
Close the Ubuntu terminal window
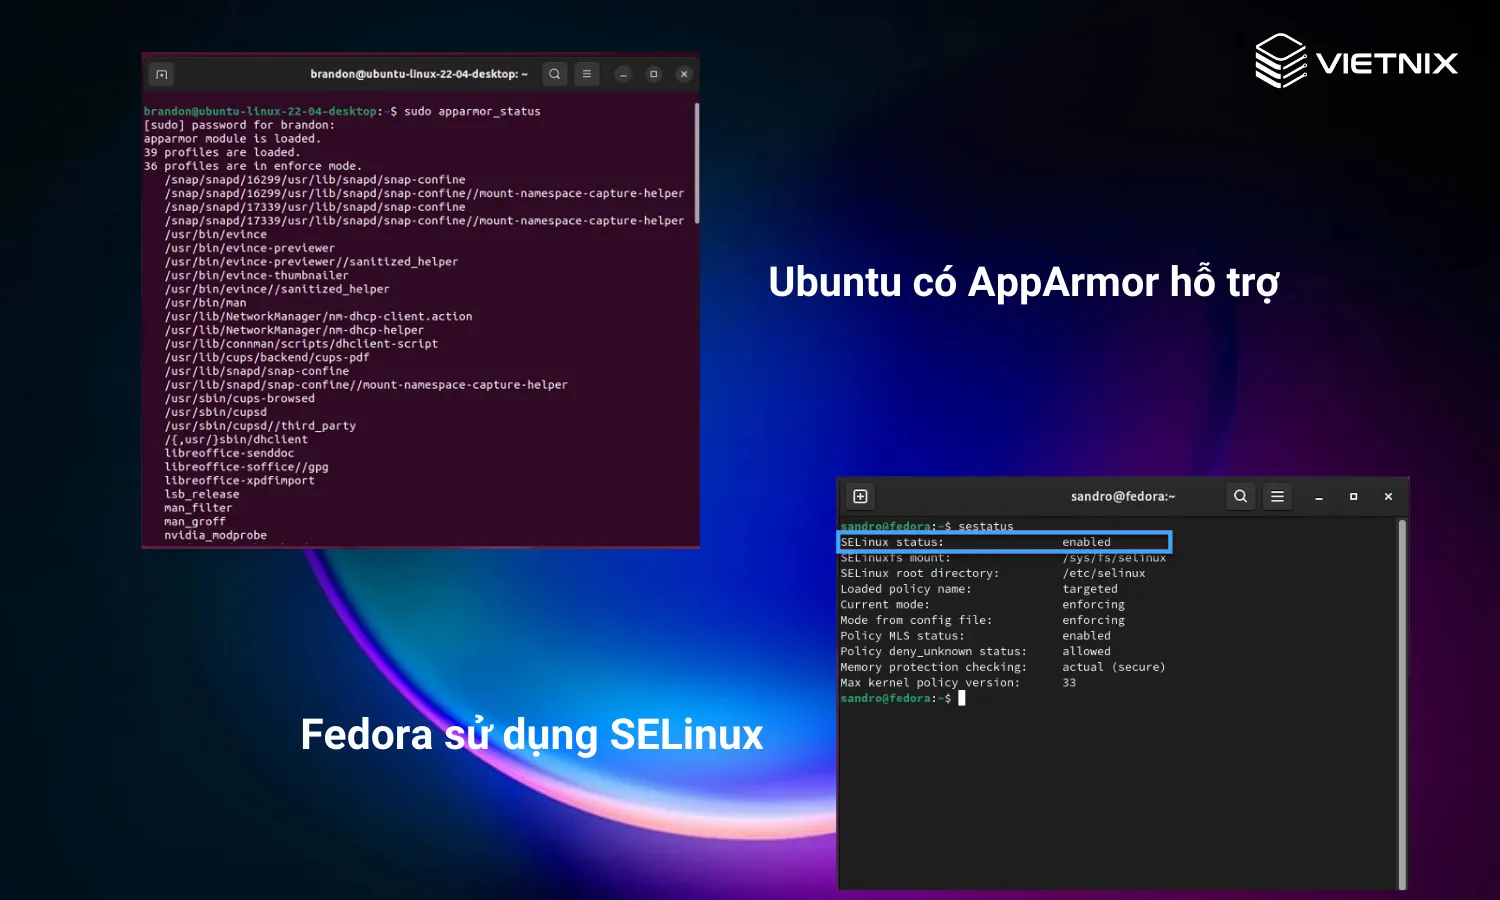pos(684,74)
